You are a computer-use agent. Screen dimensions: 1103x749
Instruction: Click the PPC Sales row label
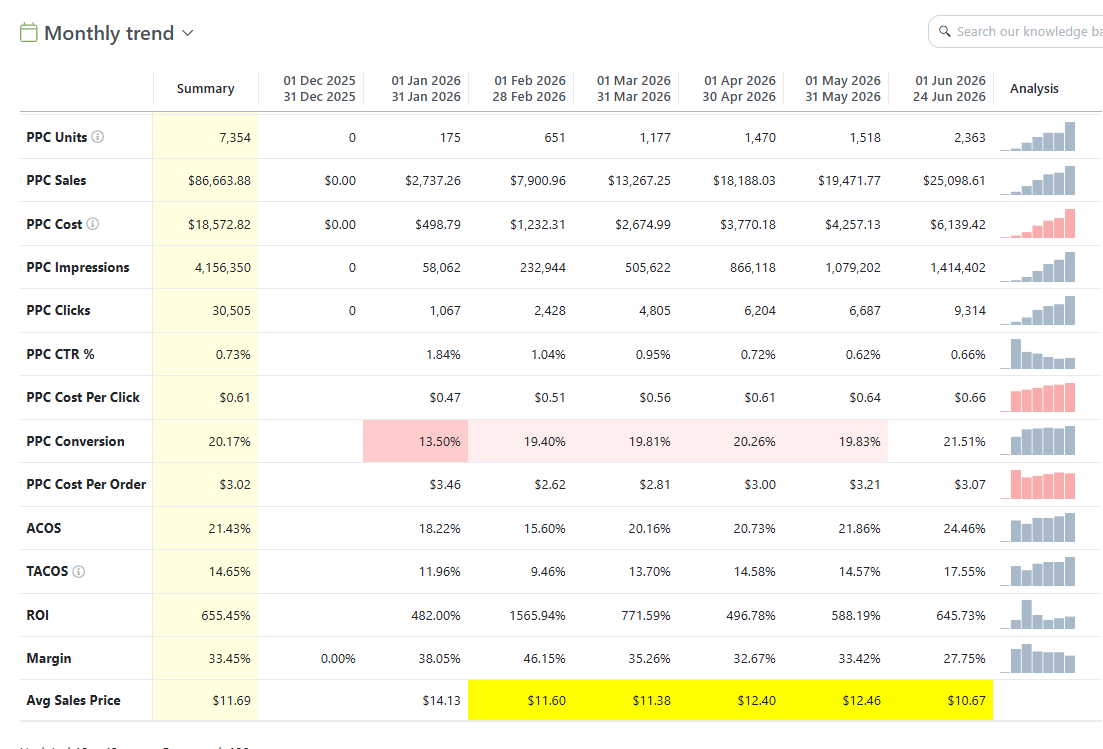56,181
